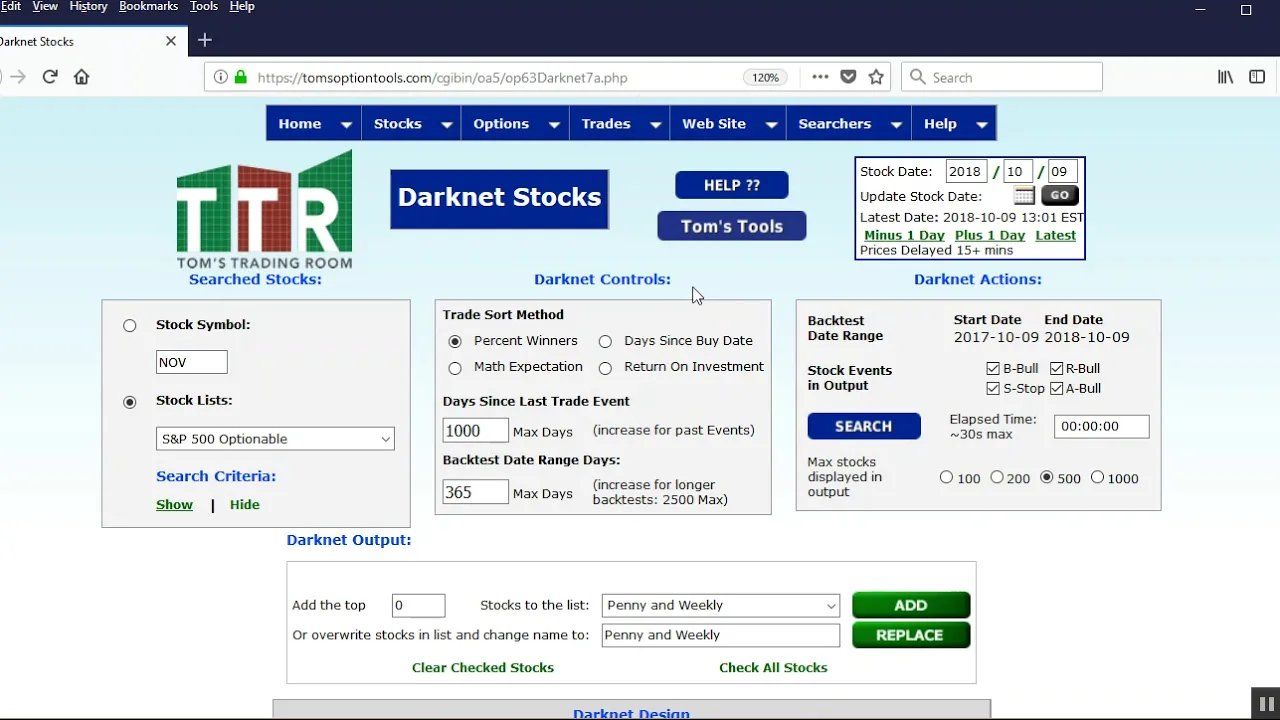Open the Web Site nav item
This screenshot has width=1280, height=720.
pos(714,124)
